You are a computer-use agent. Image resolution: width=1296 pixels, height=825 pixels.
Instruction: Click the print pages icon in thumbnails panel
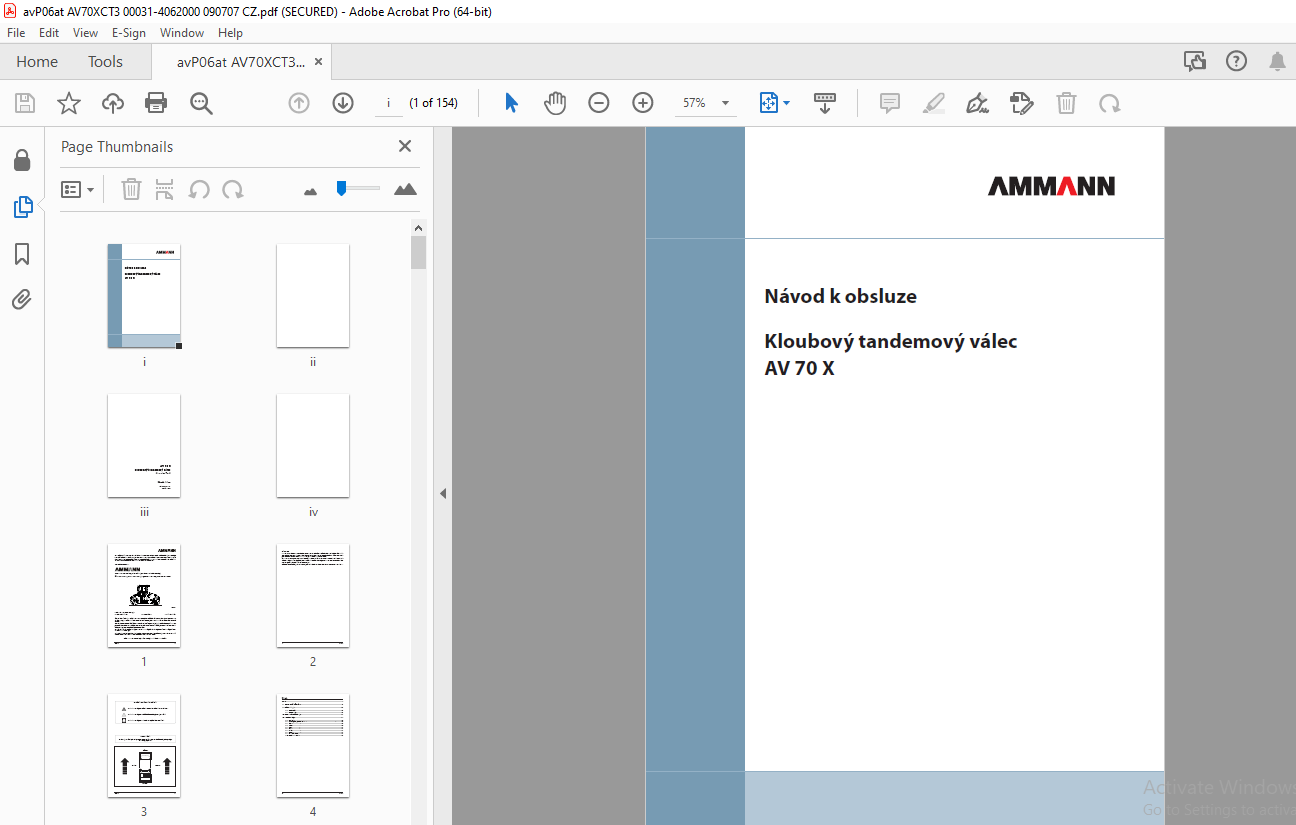(165, 189)
